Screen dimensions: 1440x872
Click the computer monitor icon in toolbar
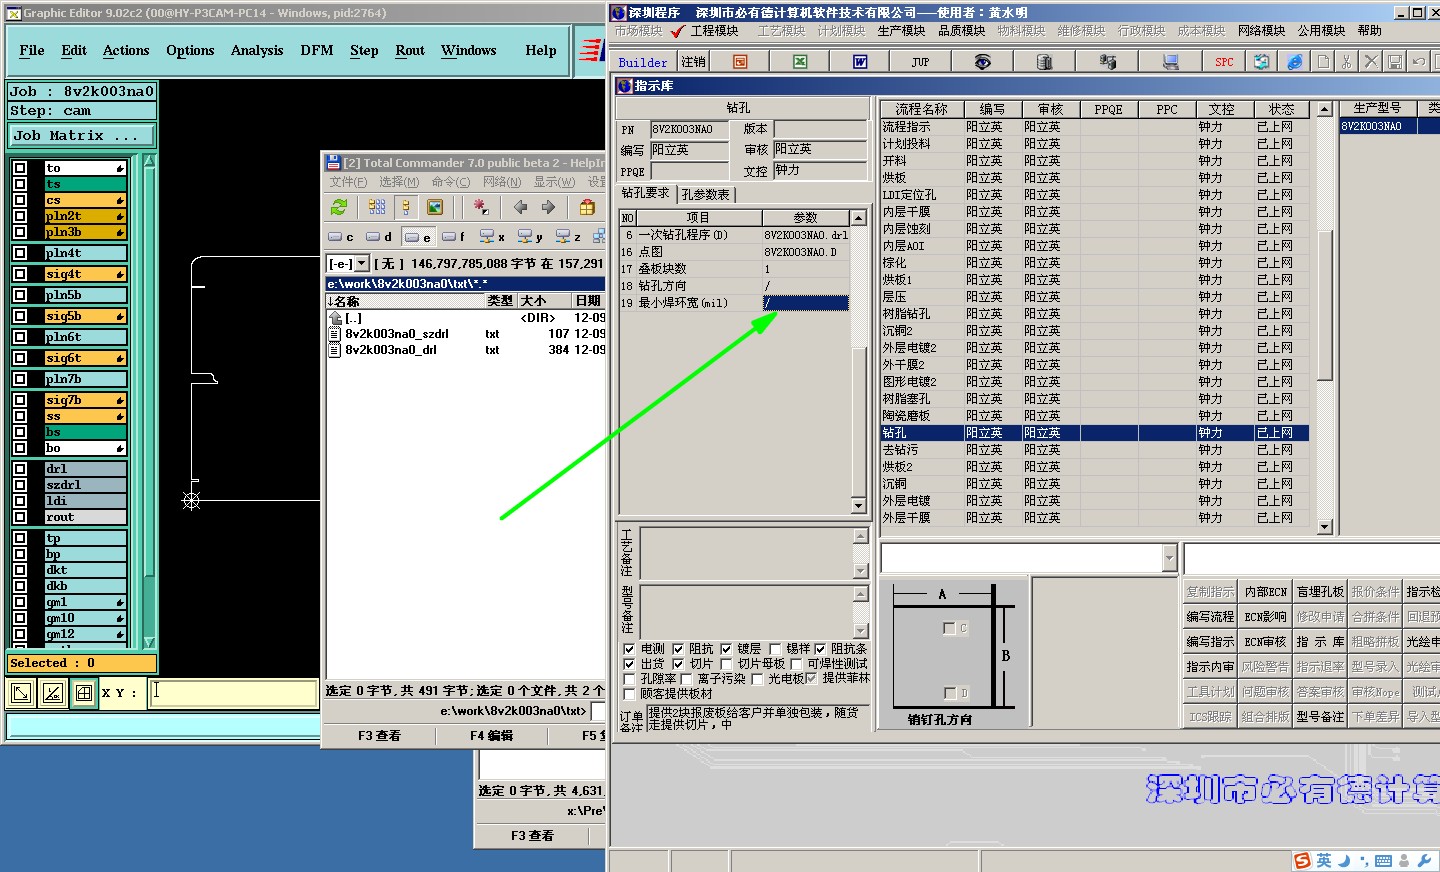tap(1170, 62)
